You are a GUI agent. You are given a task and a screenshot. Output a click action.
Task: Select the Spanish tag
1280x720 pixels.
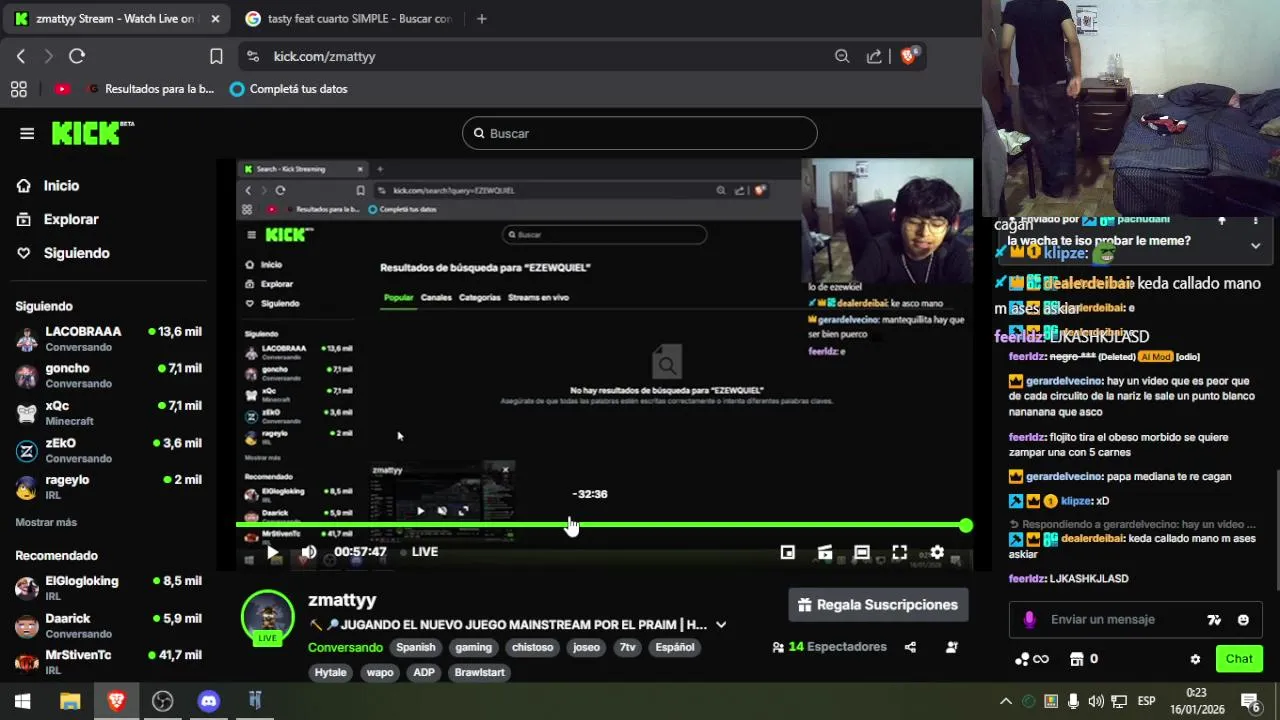click(x=416, y=647)
